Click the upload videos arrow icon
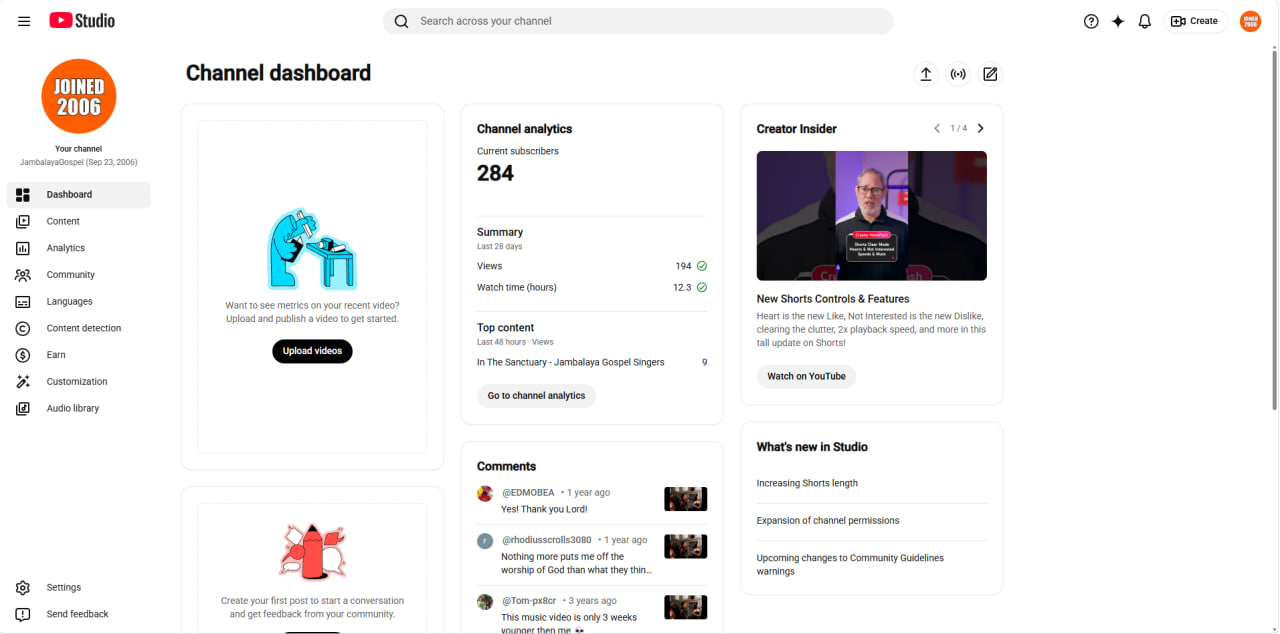Viewport: 1280px width, 634px height. [x=926, y=74]
